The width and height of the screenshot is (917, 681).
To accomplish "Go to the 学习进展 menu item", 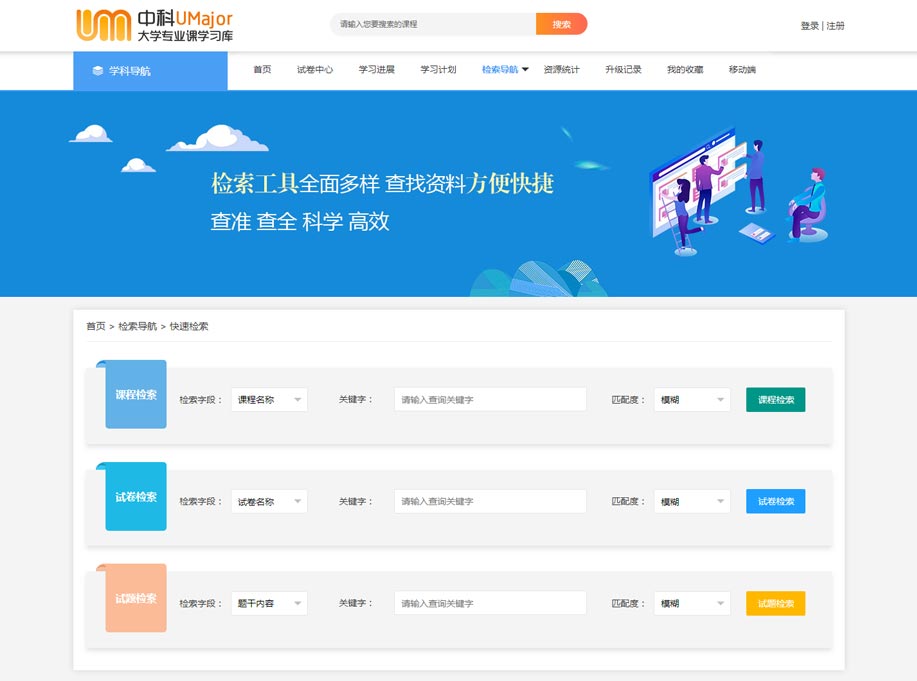I will pos(376,70).
